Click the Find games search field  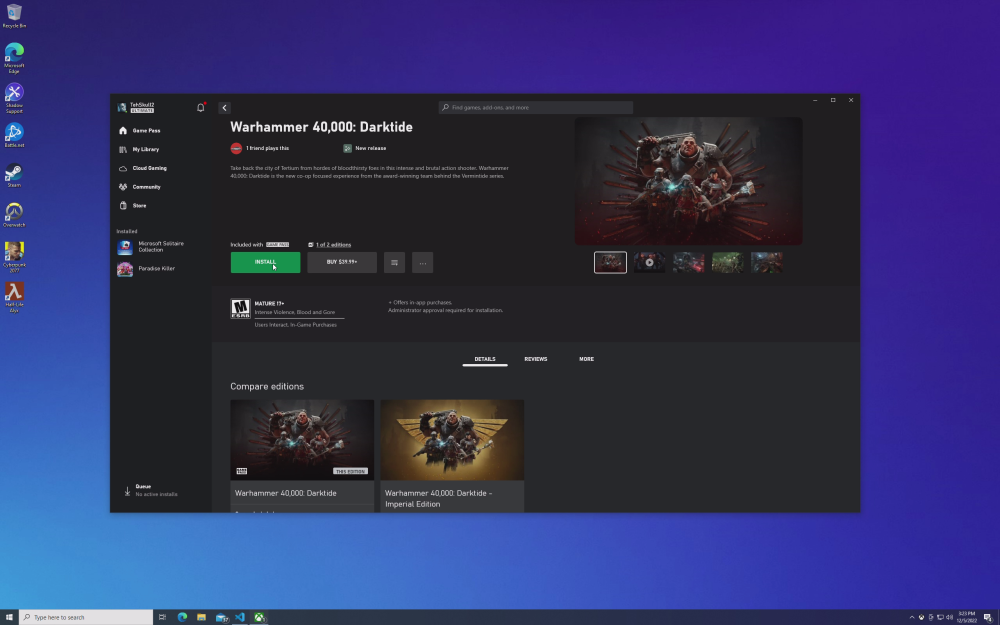[x=536, y=107]
